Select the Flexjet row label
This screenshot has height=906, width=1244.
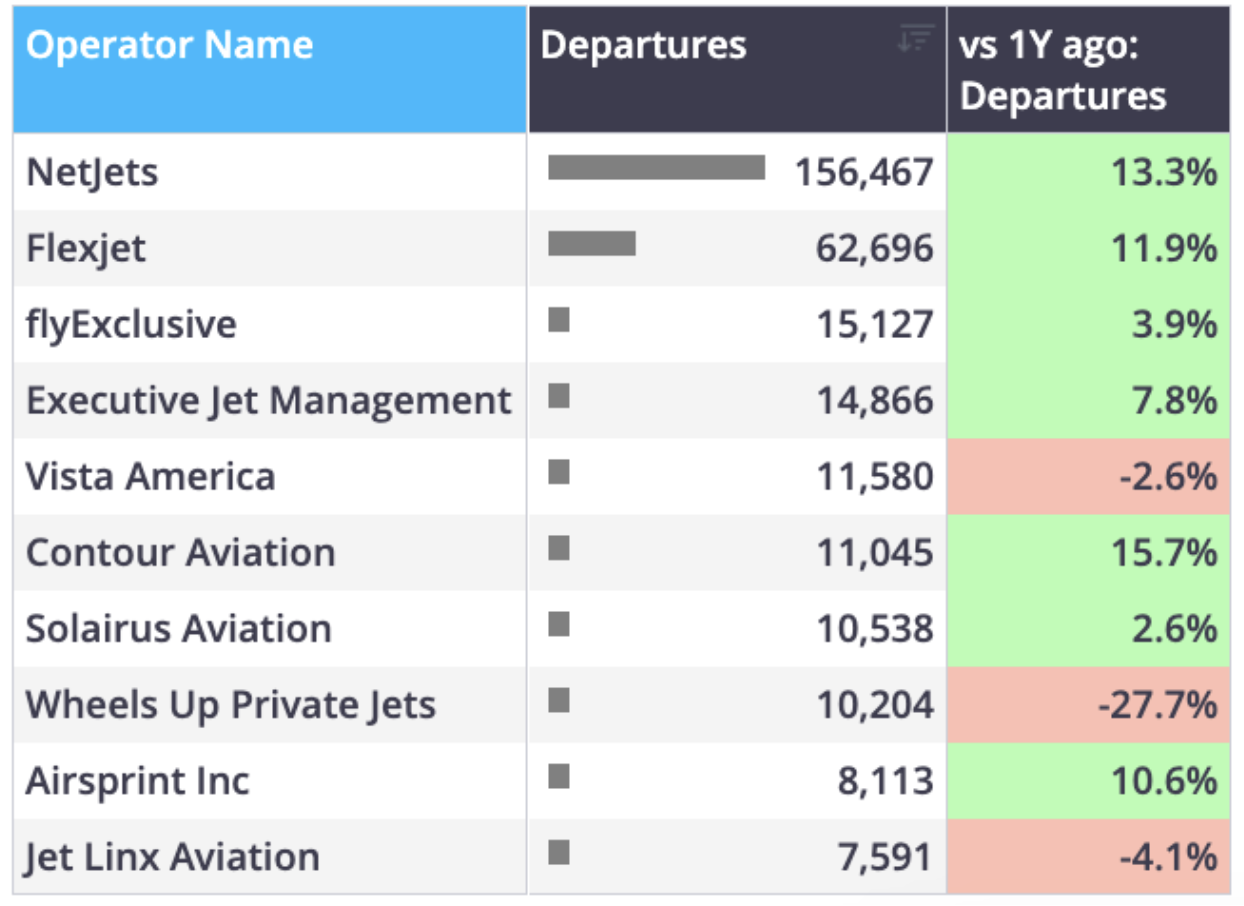pos(86,248)
